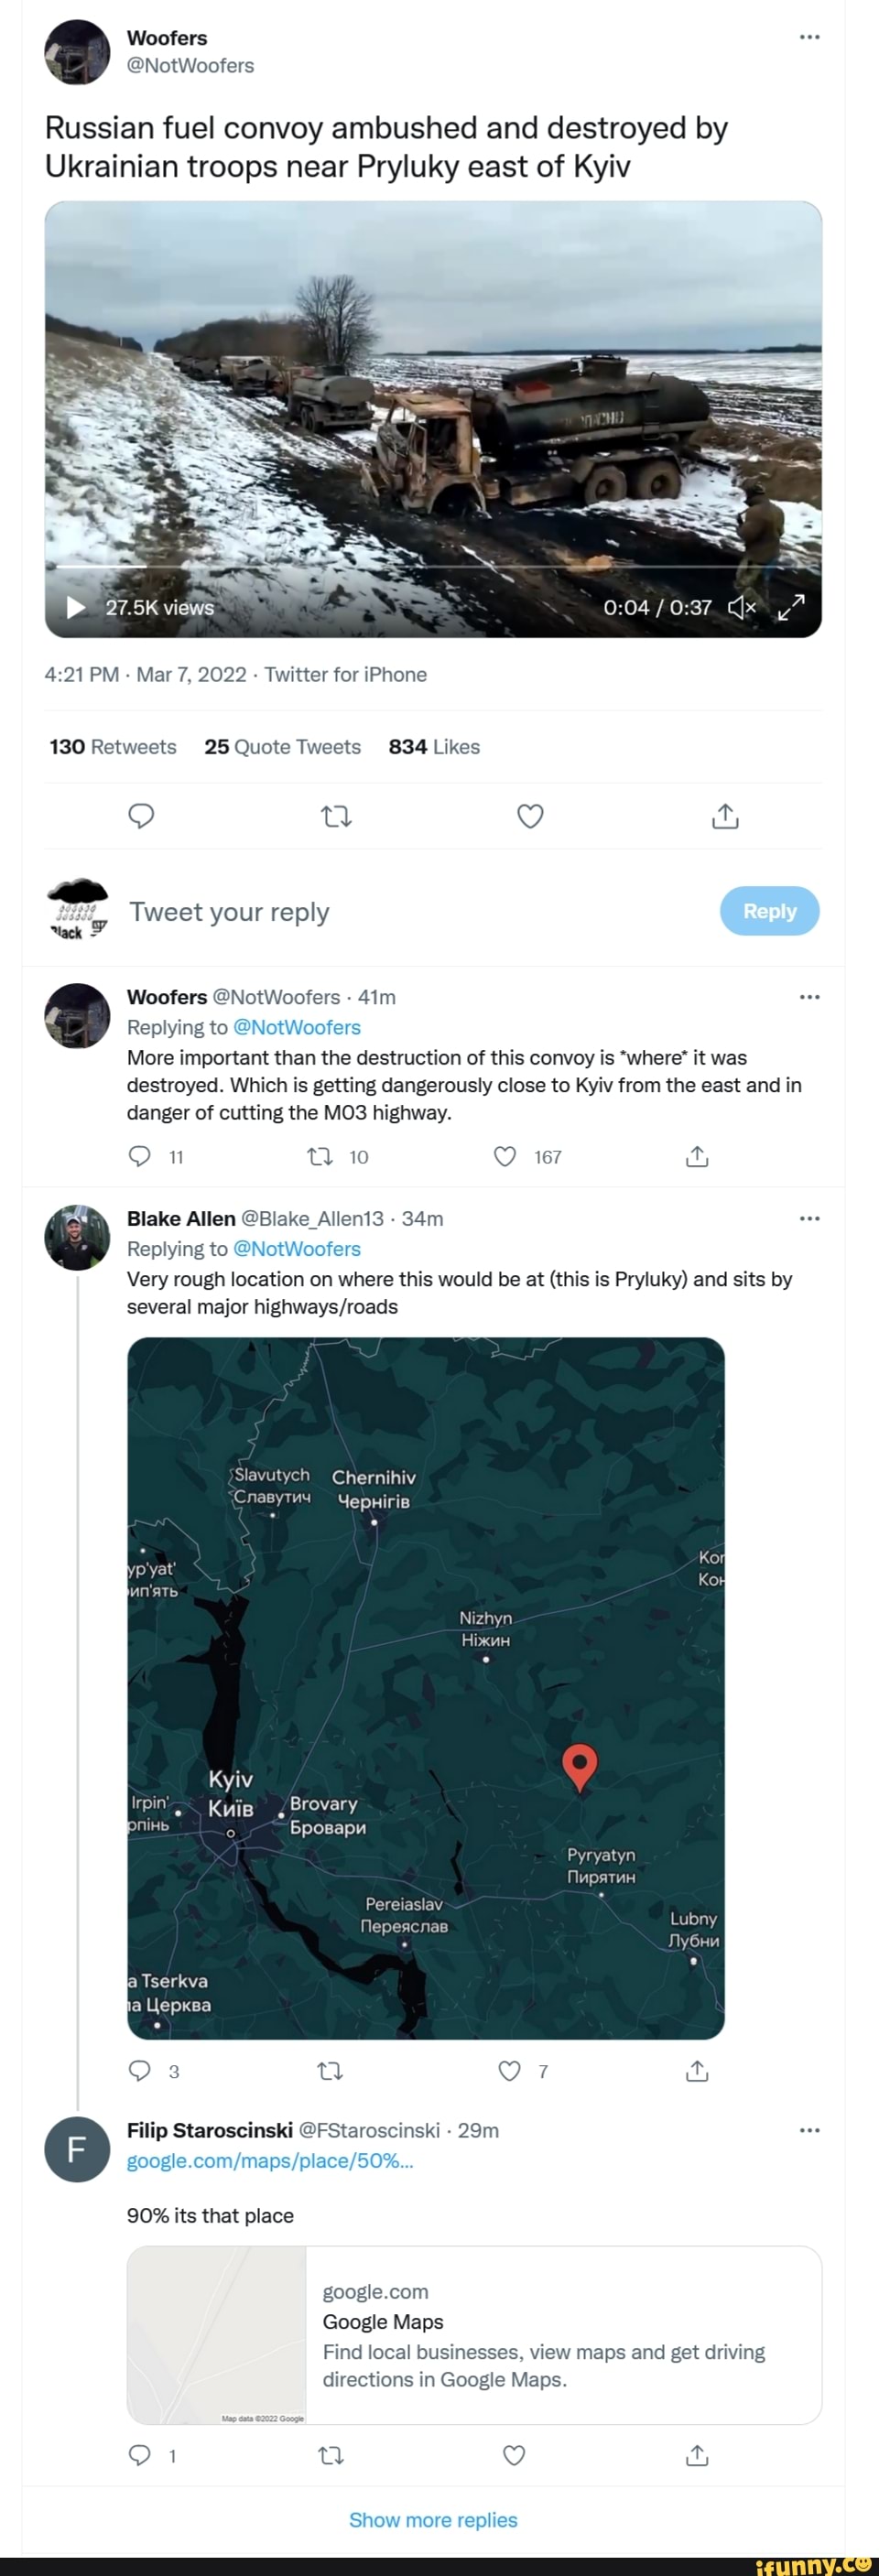
Task: Play the convoy video
Action: 76,607
